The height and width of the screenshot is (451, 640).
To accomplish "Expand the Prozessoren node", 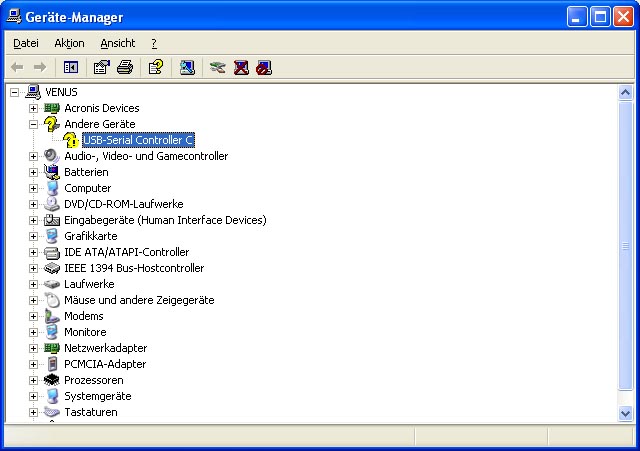I will click(33, 380).
